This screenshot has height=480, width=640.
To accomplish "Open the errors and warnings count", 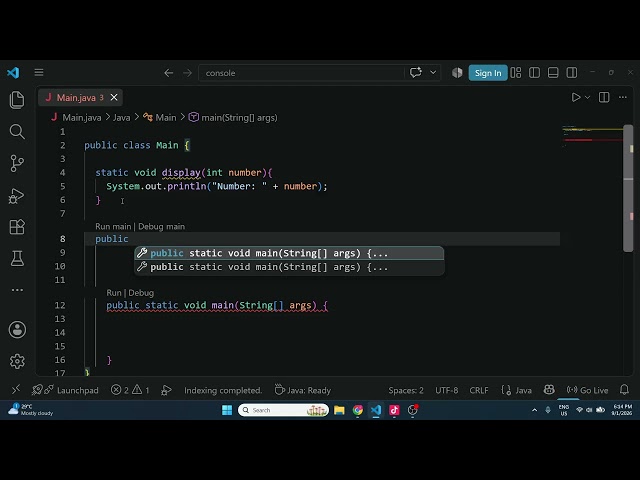I will point(130,390).
